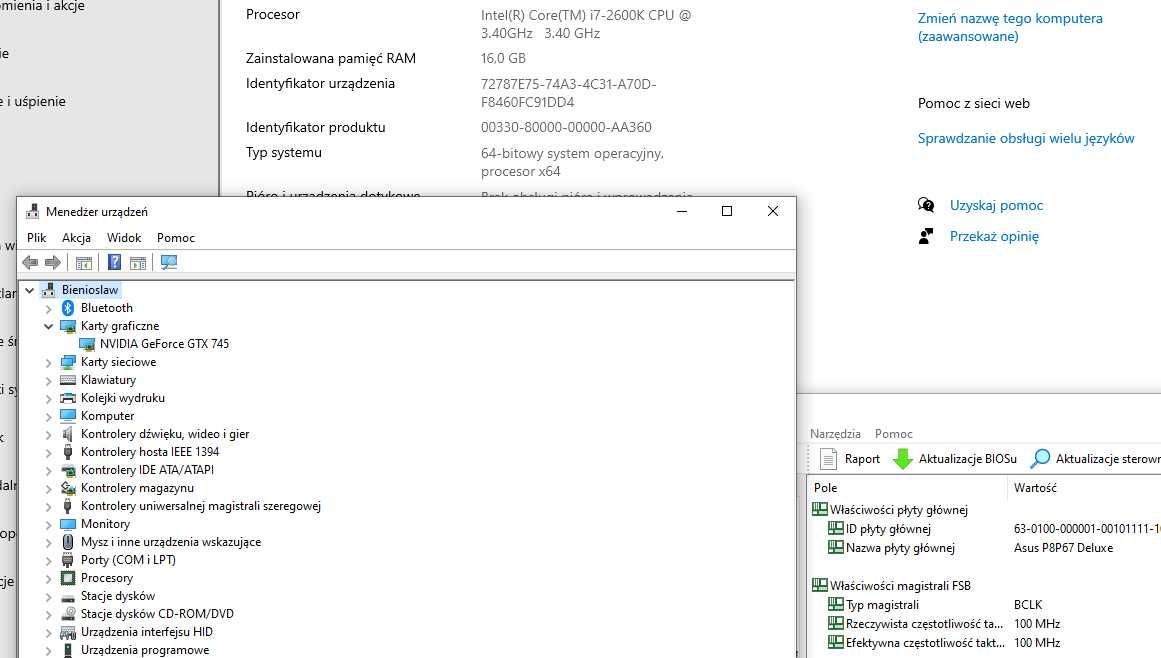Click the Kontrolery magazynu icon

pyautogui.click(x=68, y=488)
